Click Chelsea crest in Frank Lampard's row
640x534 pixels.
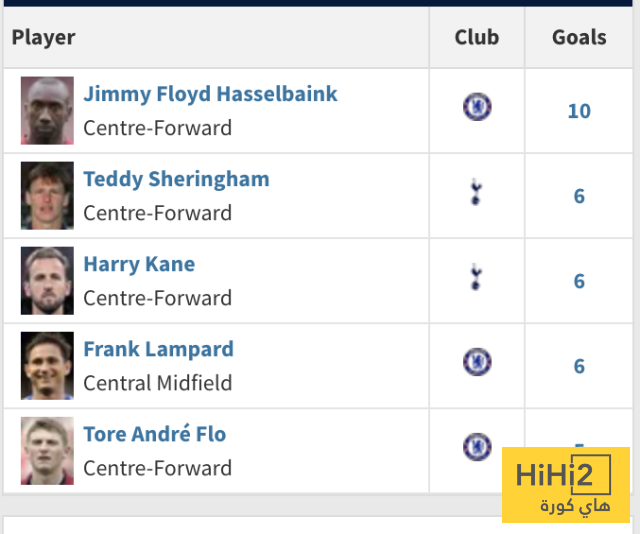(x=477, y=361)
